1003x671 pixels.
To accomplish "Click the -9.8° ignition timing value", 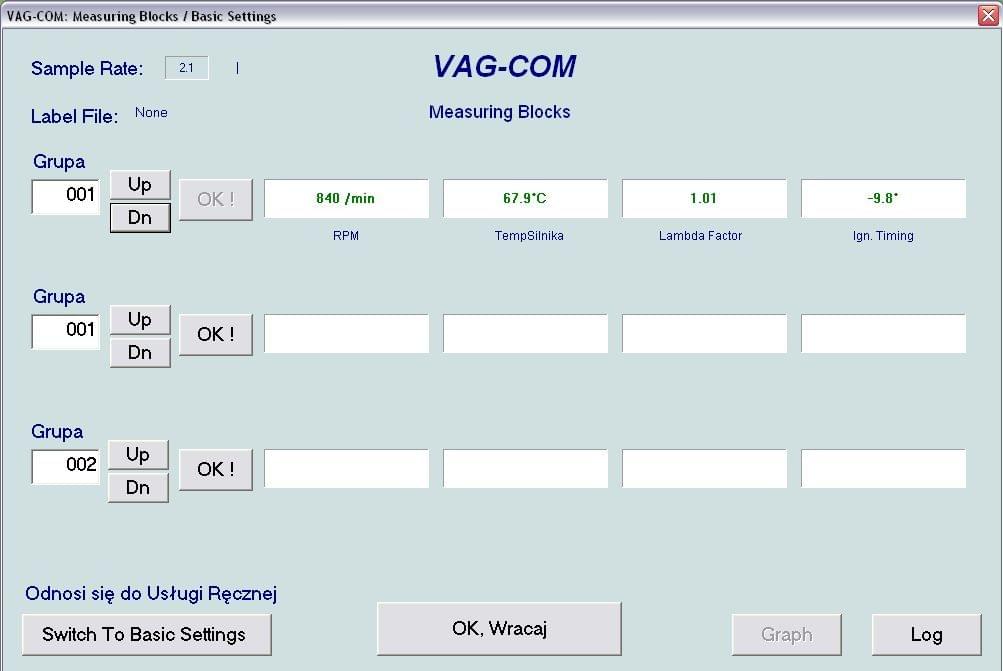I will (883, 198).
